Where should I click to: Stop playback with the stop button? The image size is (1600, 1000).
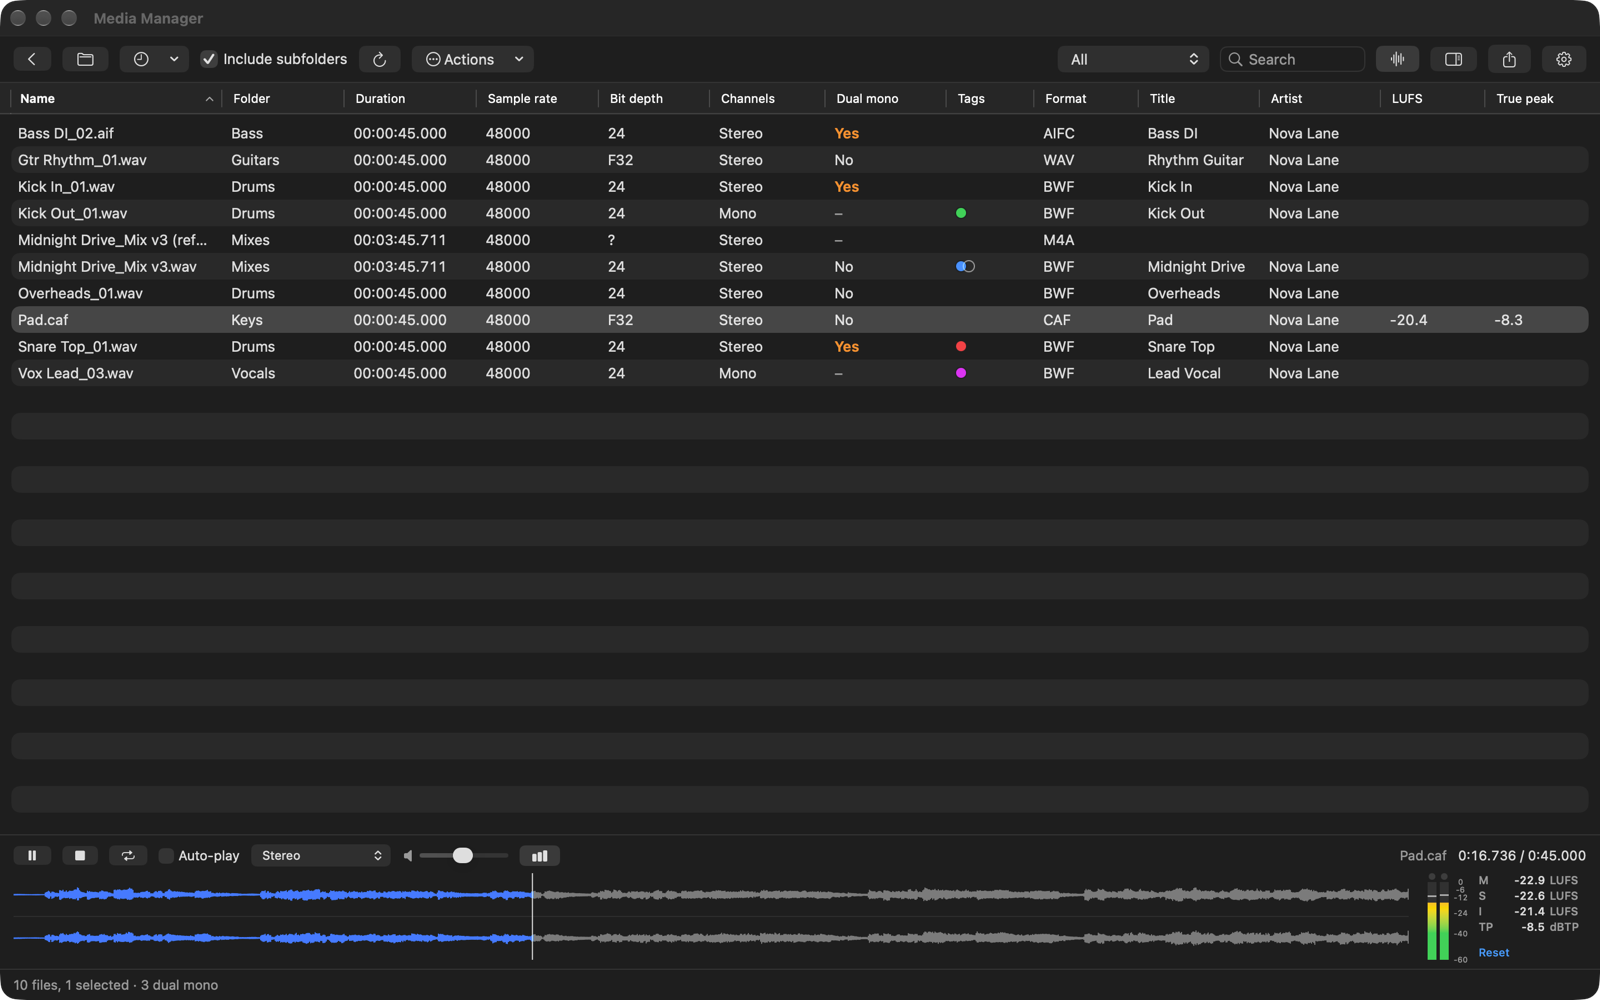tap(80, 855)
